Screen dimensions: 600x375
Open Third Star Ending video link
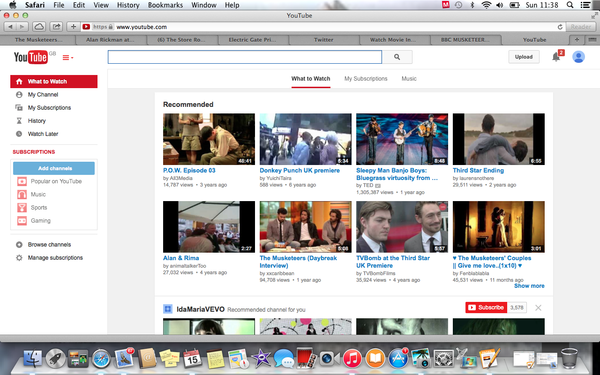tap(478, 171)
